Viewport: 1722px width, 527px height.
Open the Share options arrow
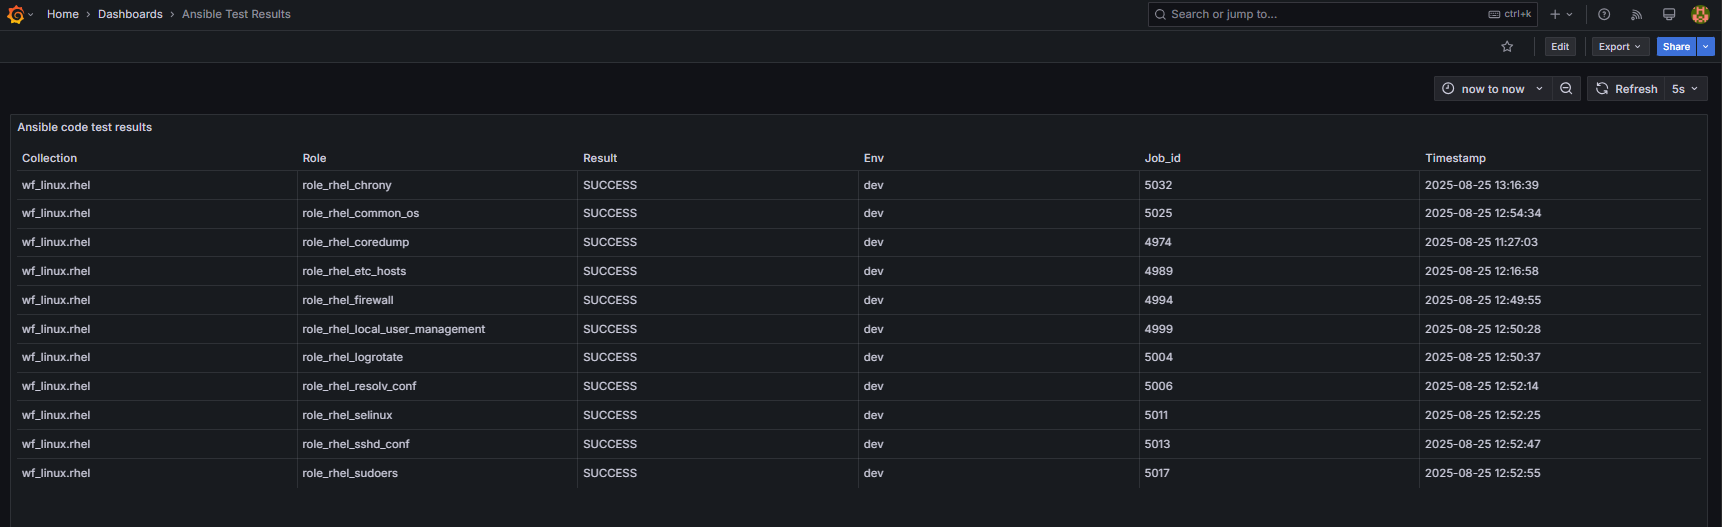pyautogui.click(x=1706, y=47)
